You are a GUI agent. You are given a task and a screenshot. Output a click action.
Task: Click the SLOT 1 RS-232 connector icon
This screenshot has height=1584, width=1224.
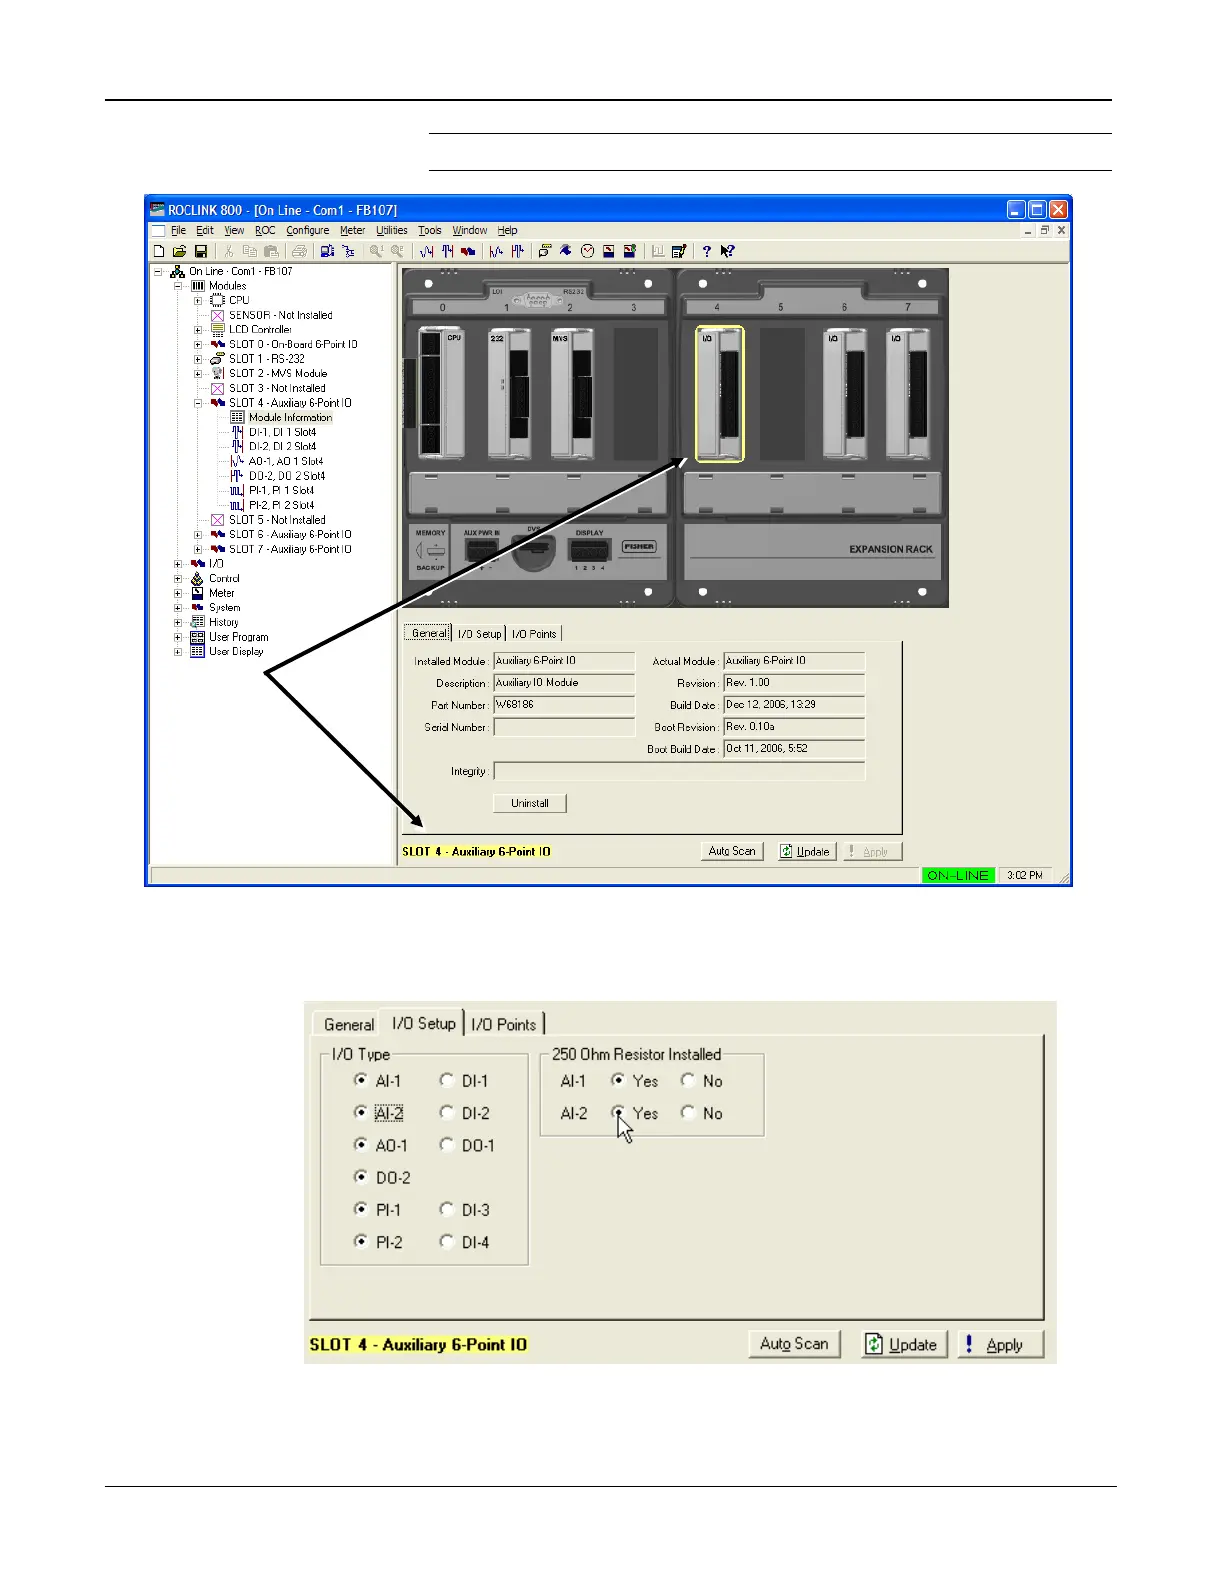217,358
